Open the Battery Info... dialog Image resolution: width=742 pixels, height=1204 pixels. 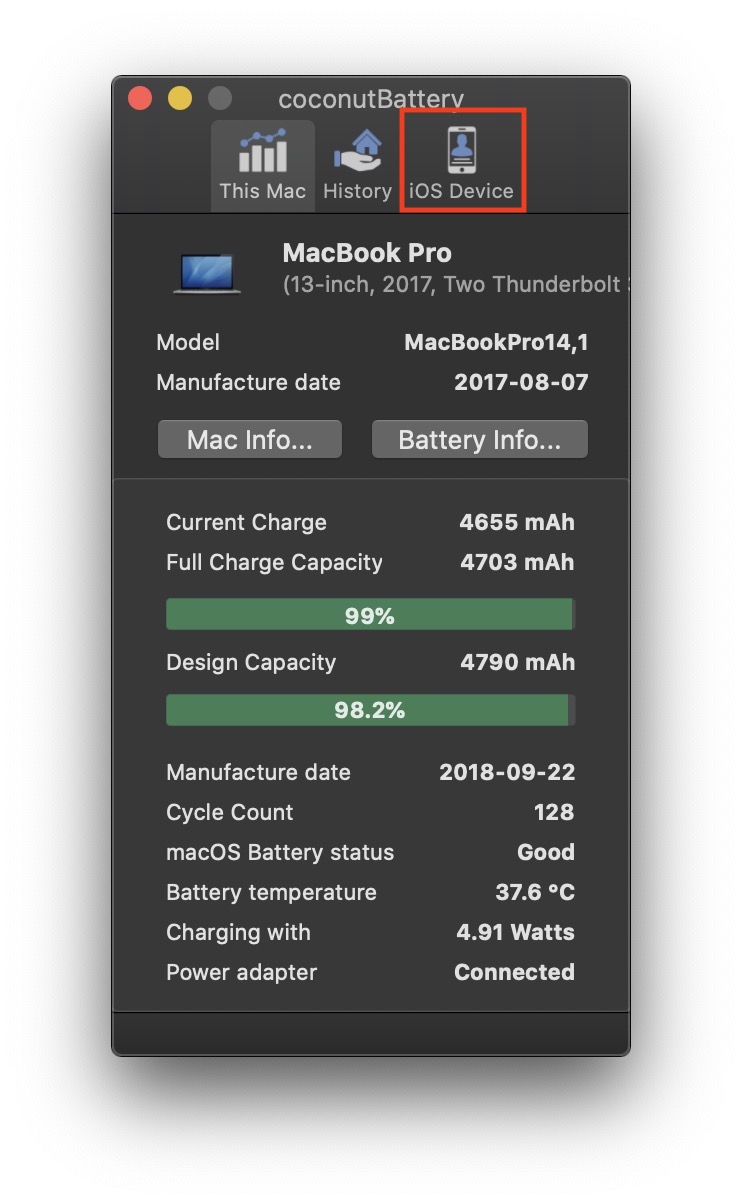coord(479,440)
